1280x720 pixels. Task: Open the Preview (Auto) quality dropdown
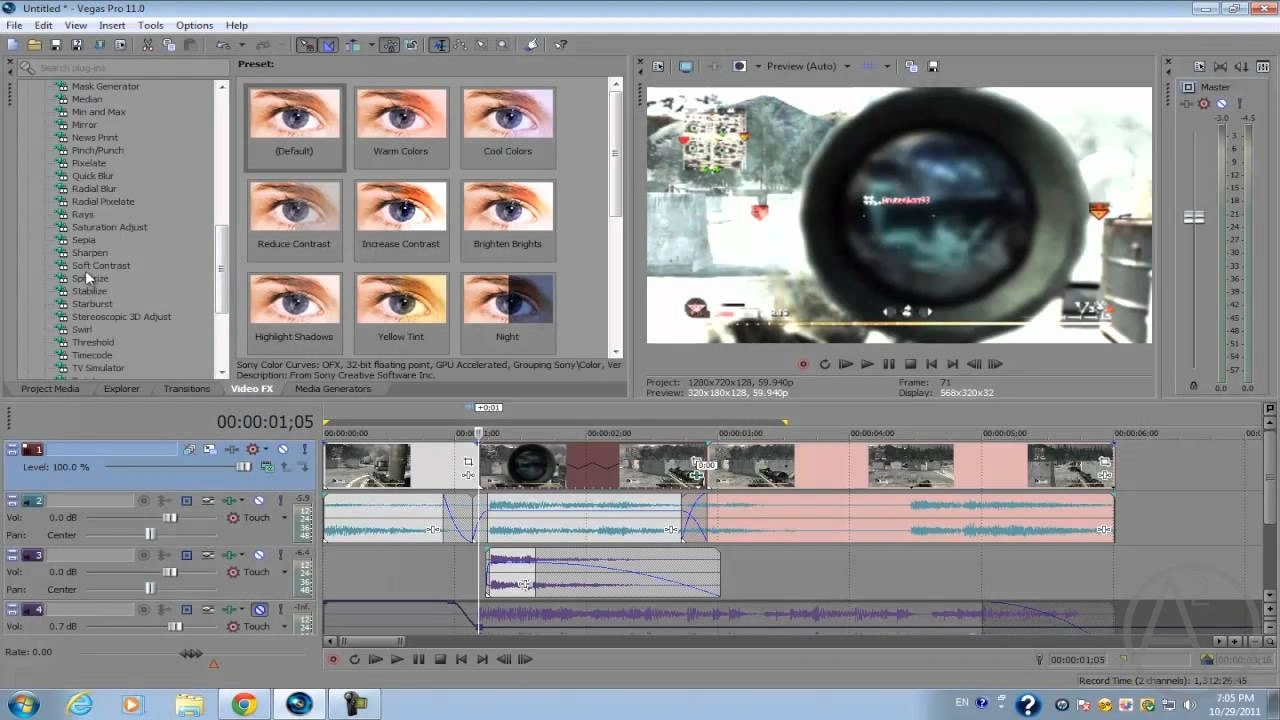click(x=847, y=66)
